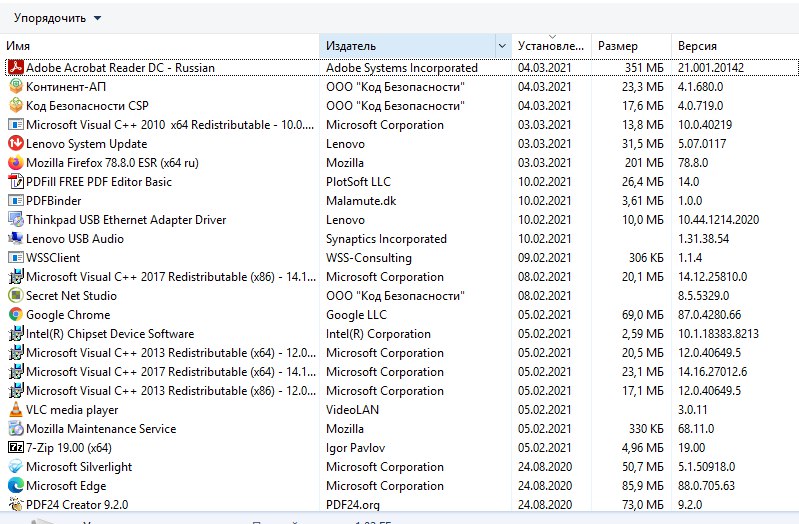Click the Mozilla Firefox 78.8.0 ESR icon
The height and width of the screenshot is (524, 799).
tap(16, 163)
